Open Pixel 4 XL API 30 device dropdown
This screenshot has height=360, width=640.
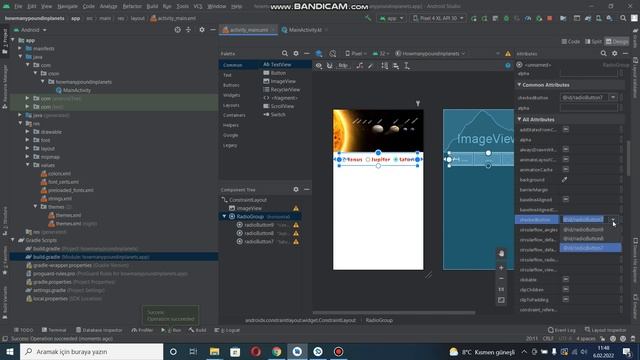tap(438, 18)
